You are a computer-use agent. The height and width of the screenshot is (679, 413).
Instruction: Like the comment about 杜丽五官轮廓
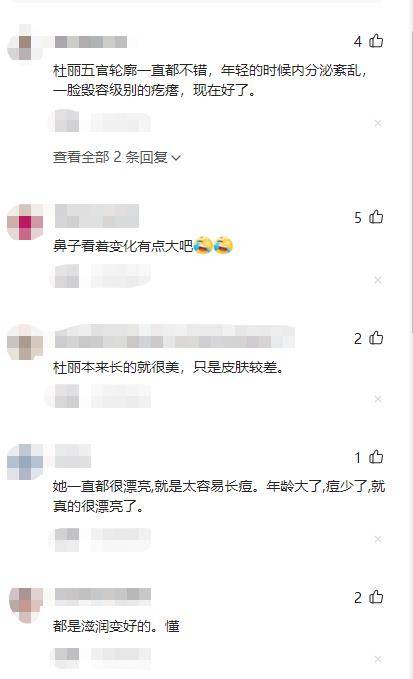click(x=376, y=41)
